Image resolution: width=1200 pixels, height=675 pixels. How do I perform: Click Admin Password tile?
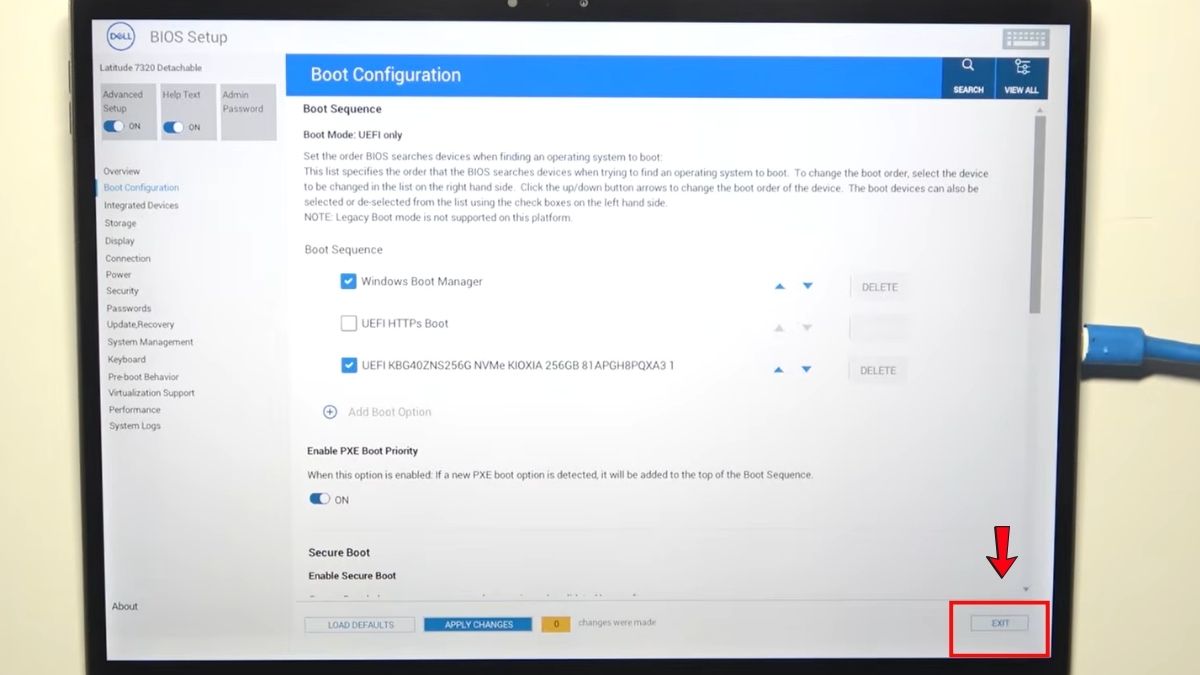pos(248,112)
